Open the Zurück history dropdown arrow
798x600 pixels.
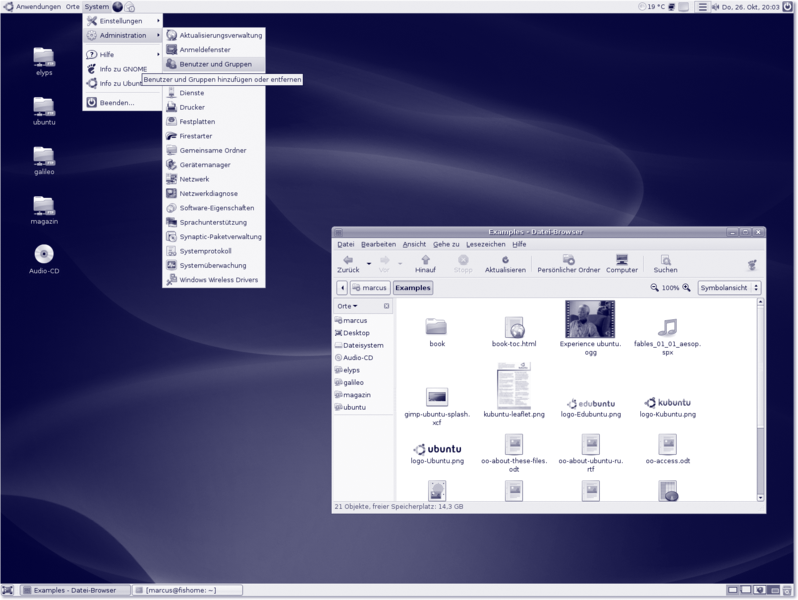click(369, 263)
